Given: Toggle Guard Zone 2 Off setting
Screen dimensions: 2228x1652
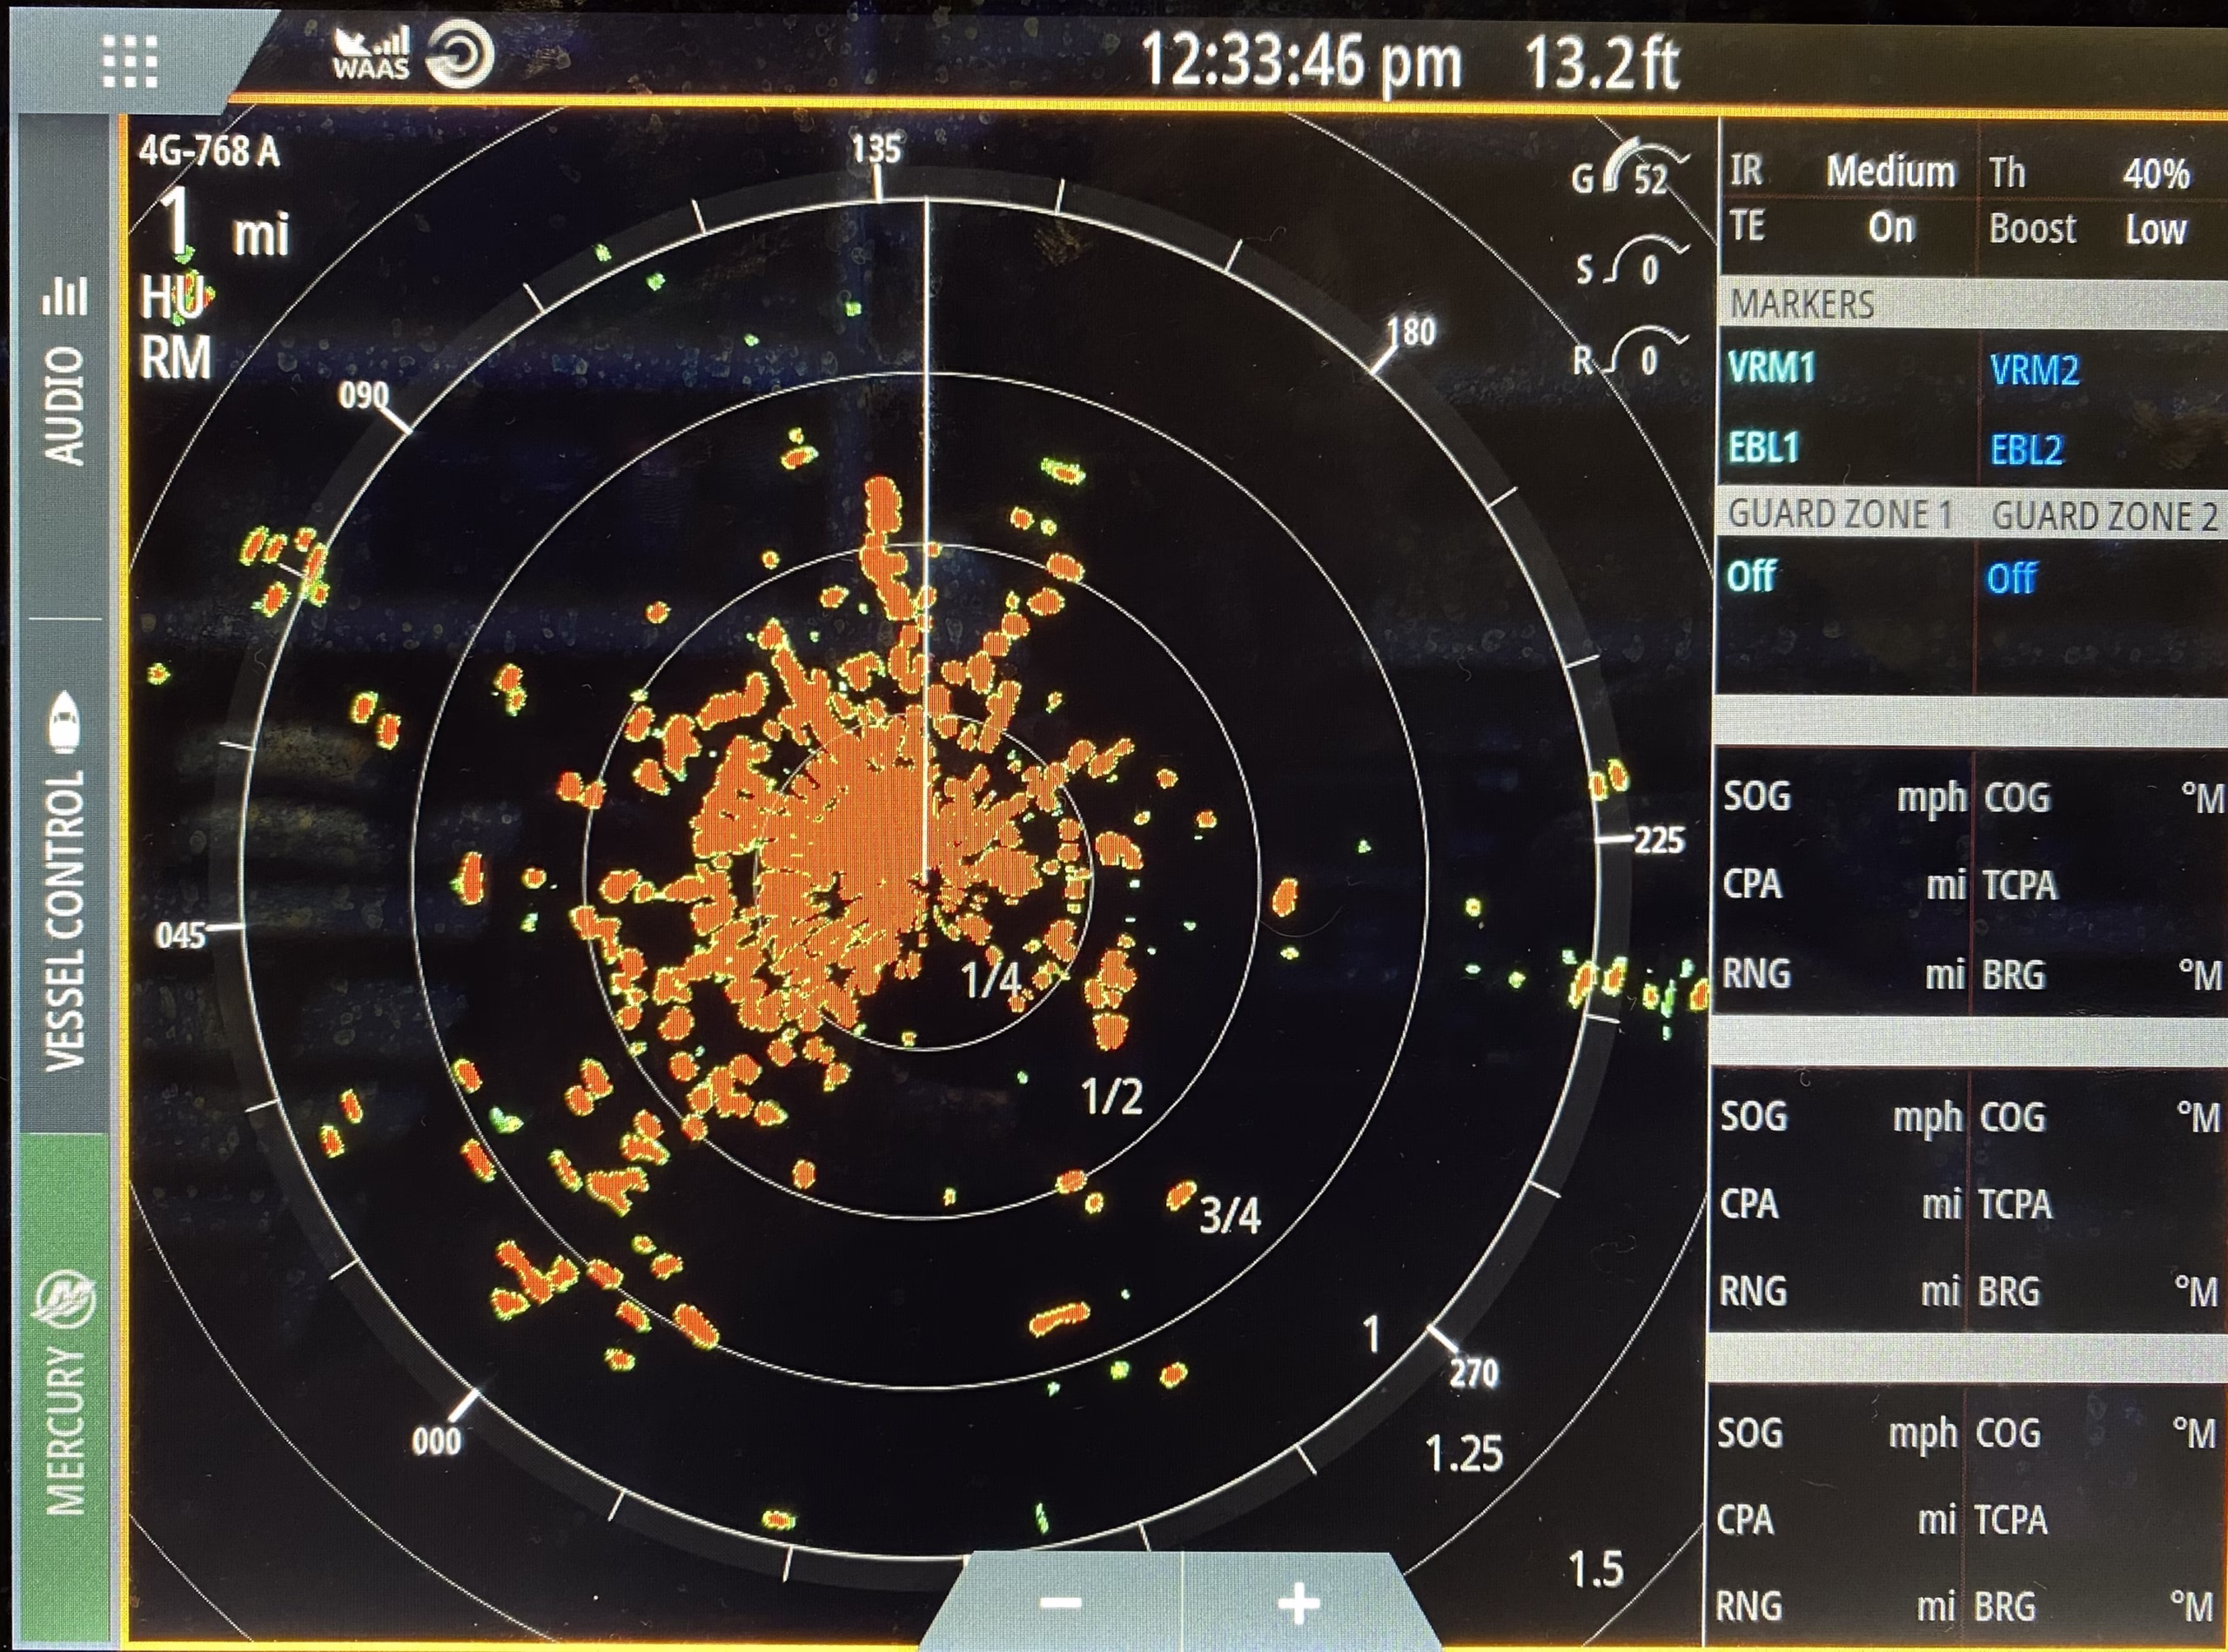Looking at the screenshot, I should click(2011, 578).
